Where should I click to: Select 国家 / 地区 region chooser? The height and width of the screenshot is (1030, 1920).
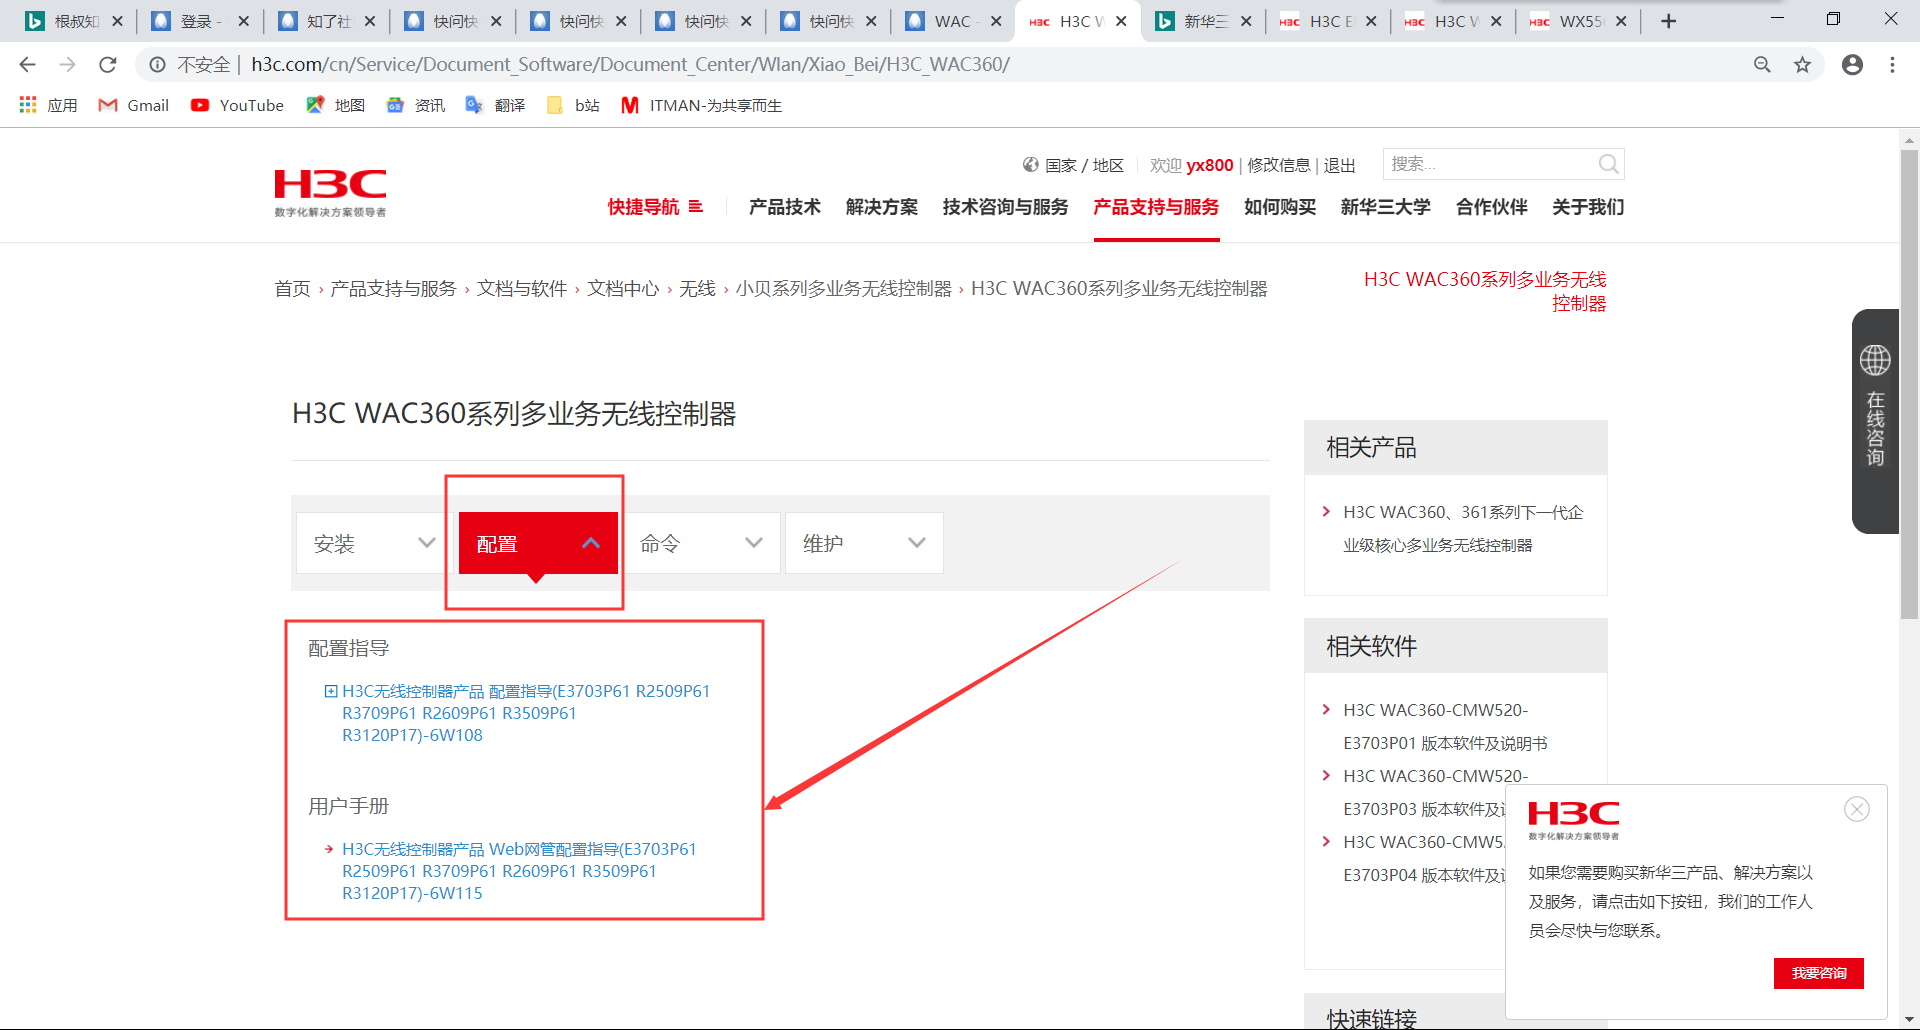click(1073, 165)
